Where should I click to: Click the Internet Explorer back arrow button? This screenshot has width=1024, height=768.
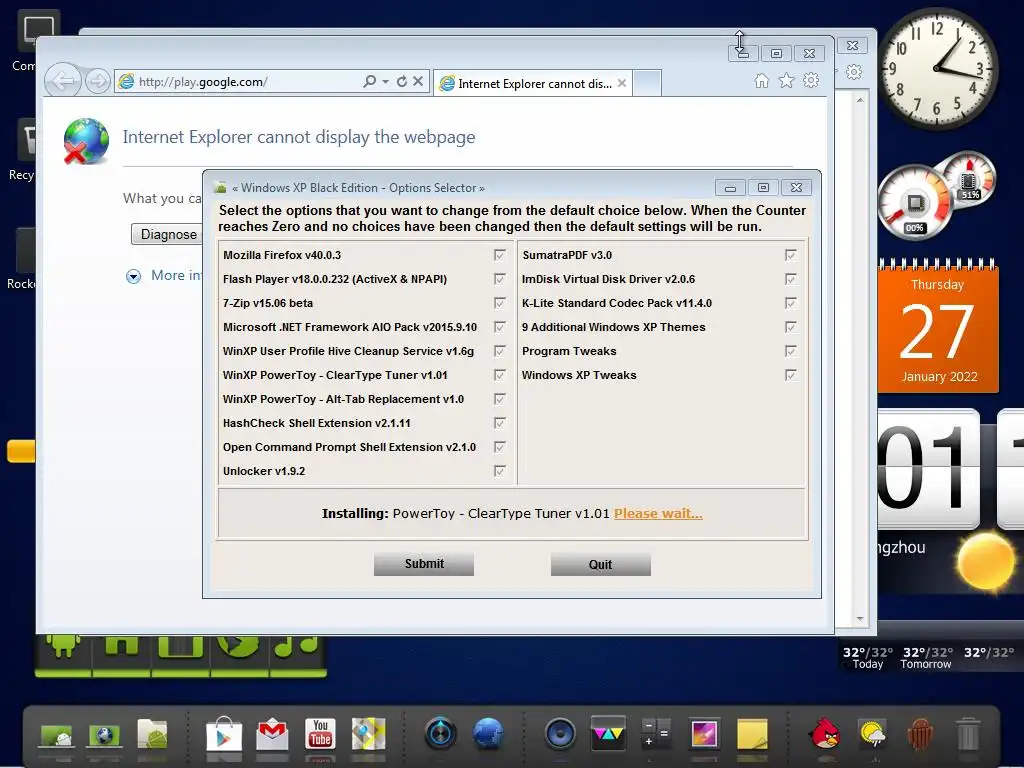(63, 81)
